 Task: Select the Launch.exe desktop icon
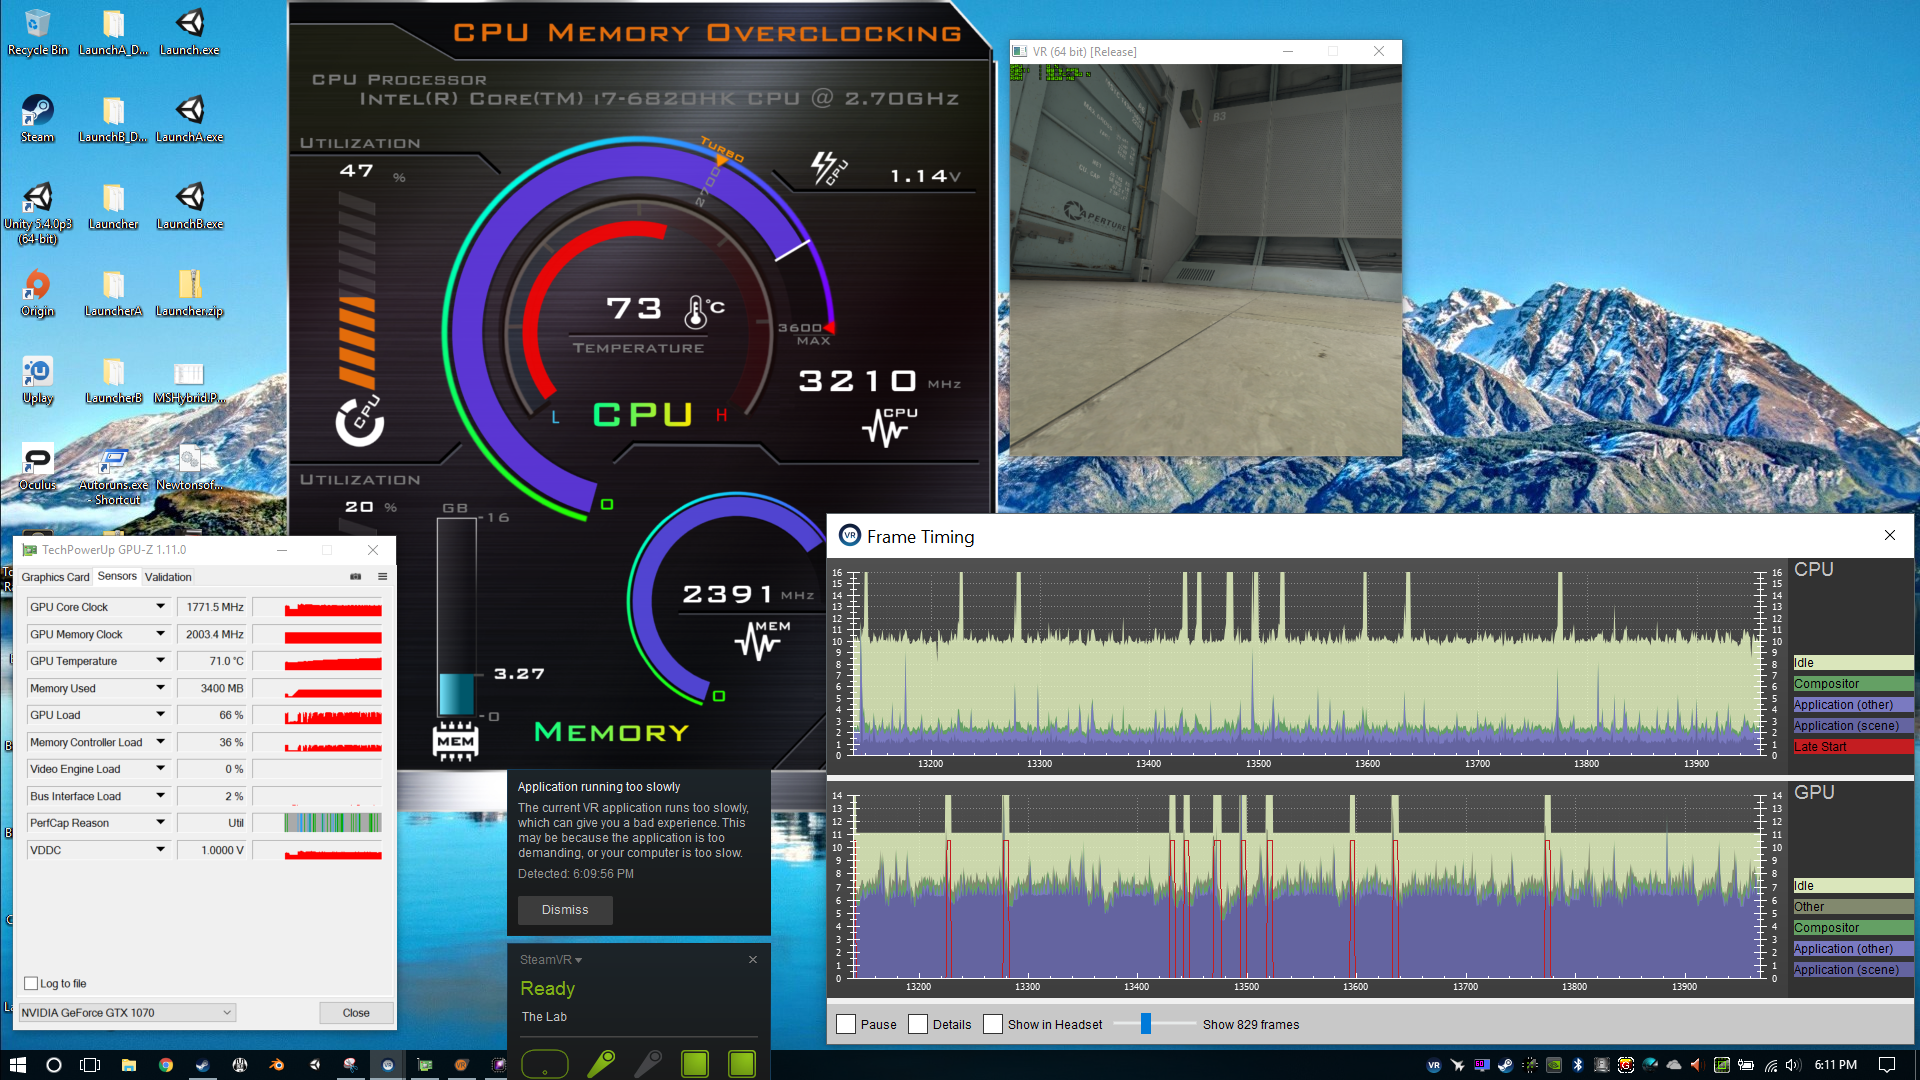pyautogui.click(x=189, y=32)
